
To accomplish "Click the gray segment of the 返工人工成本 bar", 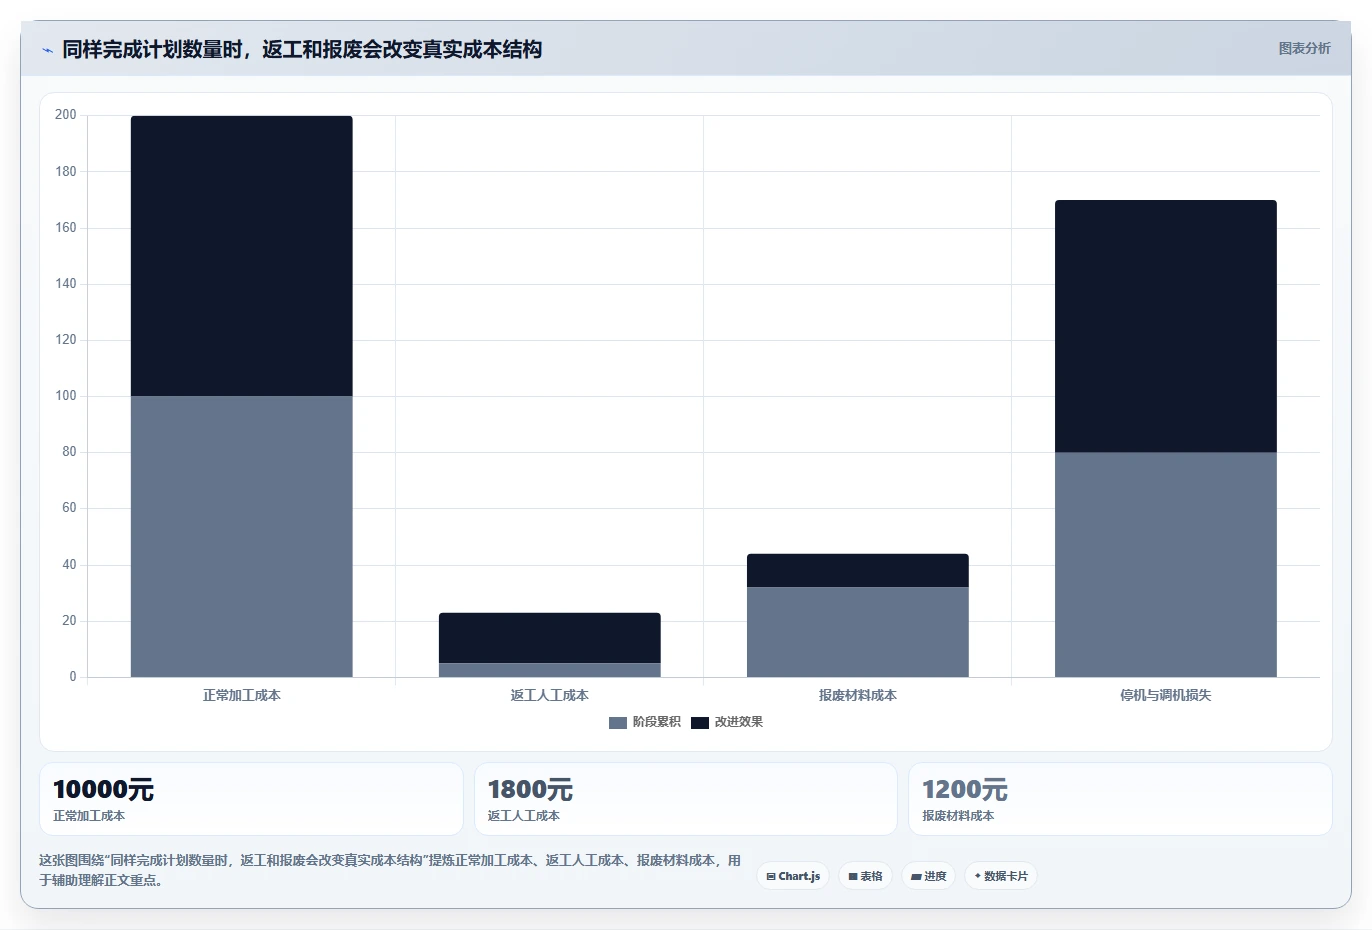I will tap(550, 670).
